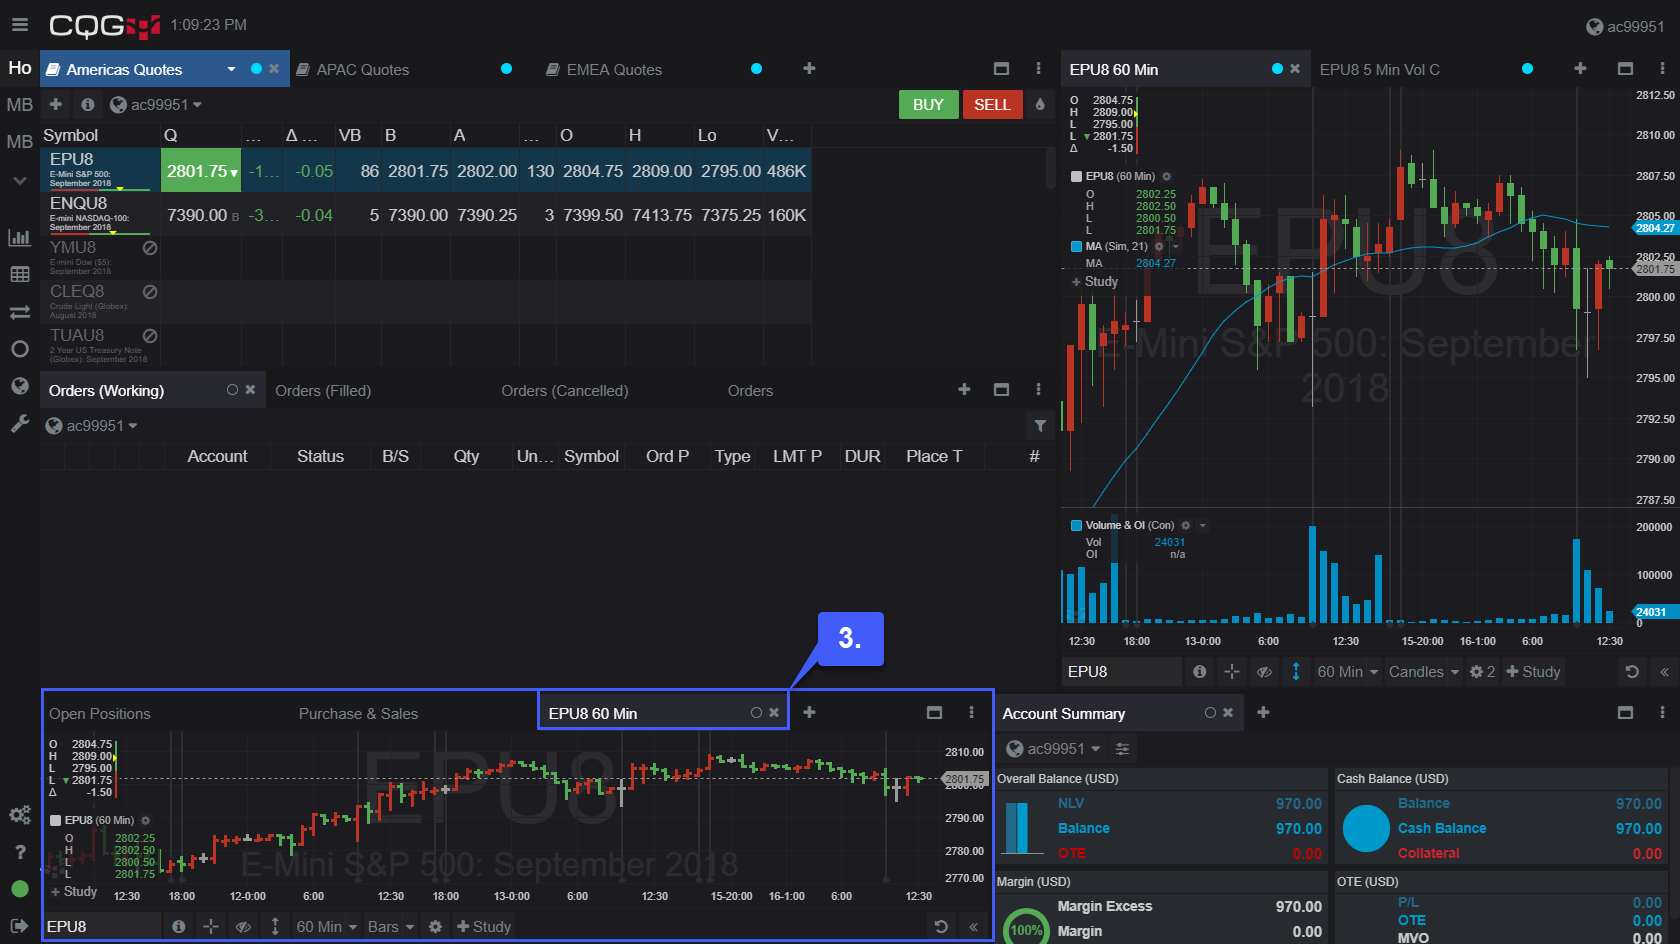Switch to EPU8 5 Min Vol C tab
The image size is (1680, 944).
point(1380,69)
